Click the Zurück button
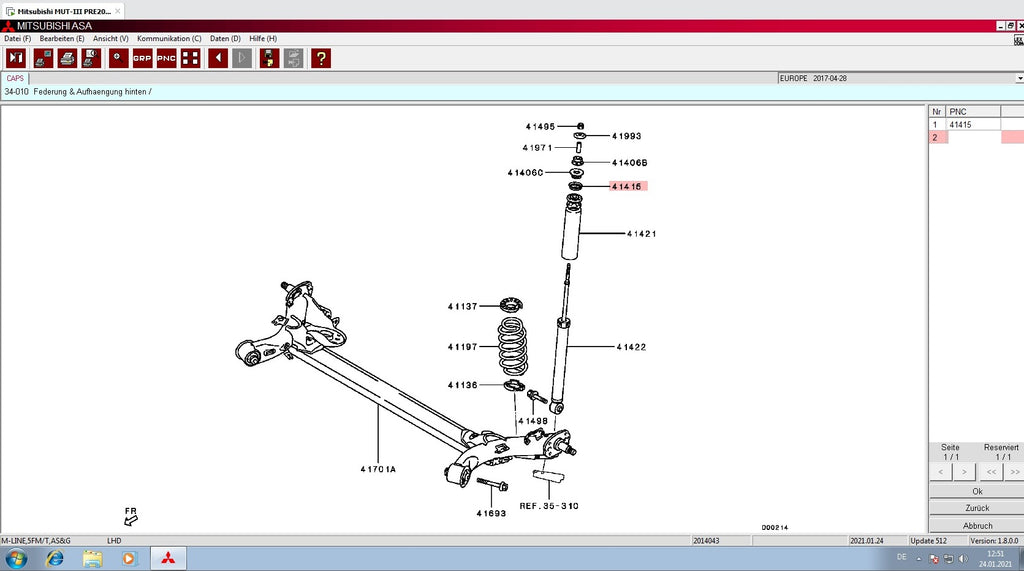1024x571 pixels. (x=977, y=508)
